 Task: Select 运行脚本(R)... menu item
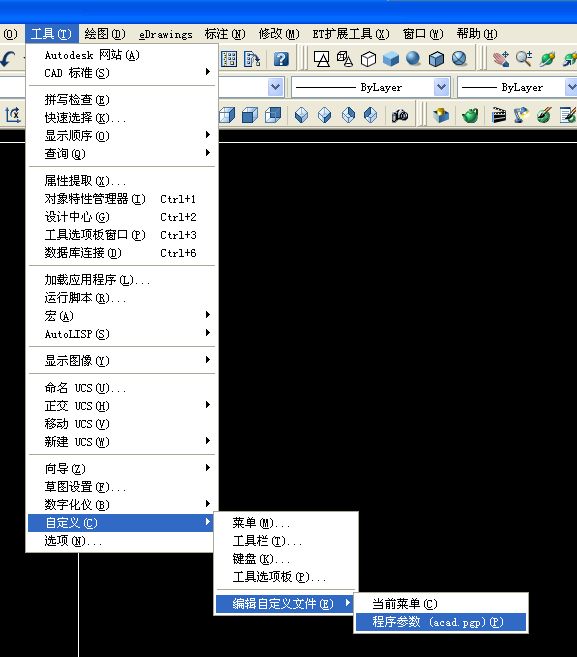(122, 297)
